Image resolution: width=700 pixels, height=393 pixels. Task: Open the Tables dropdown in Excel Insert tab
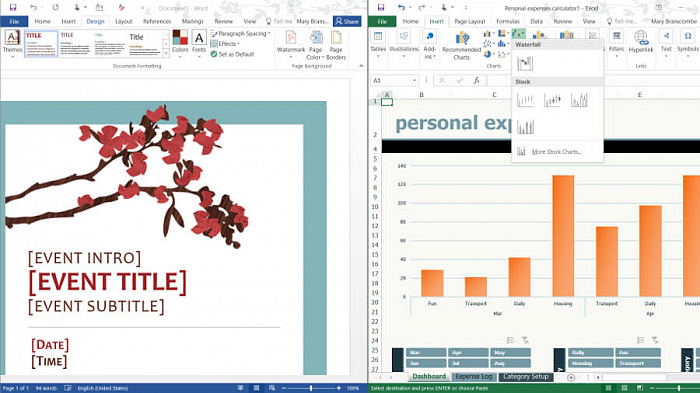pos(378,44)
